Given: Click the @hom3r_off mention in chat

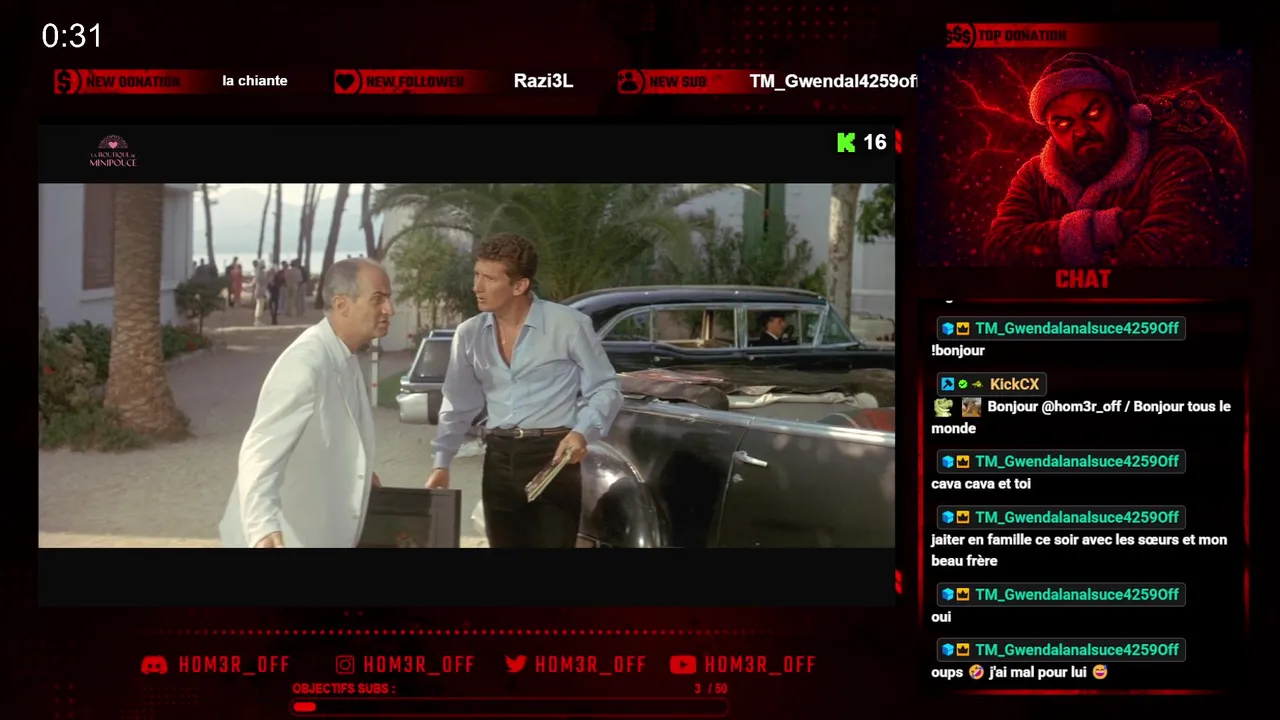Looking at the screenshot, I should tap(1083, 407).
